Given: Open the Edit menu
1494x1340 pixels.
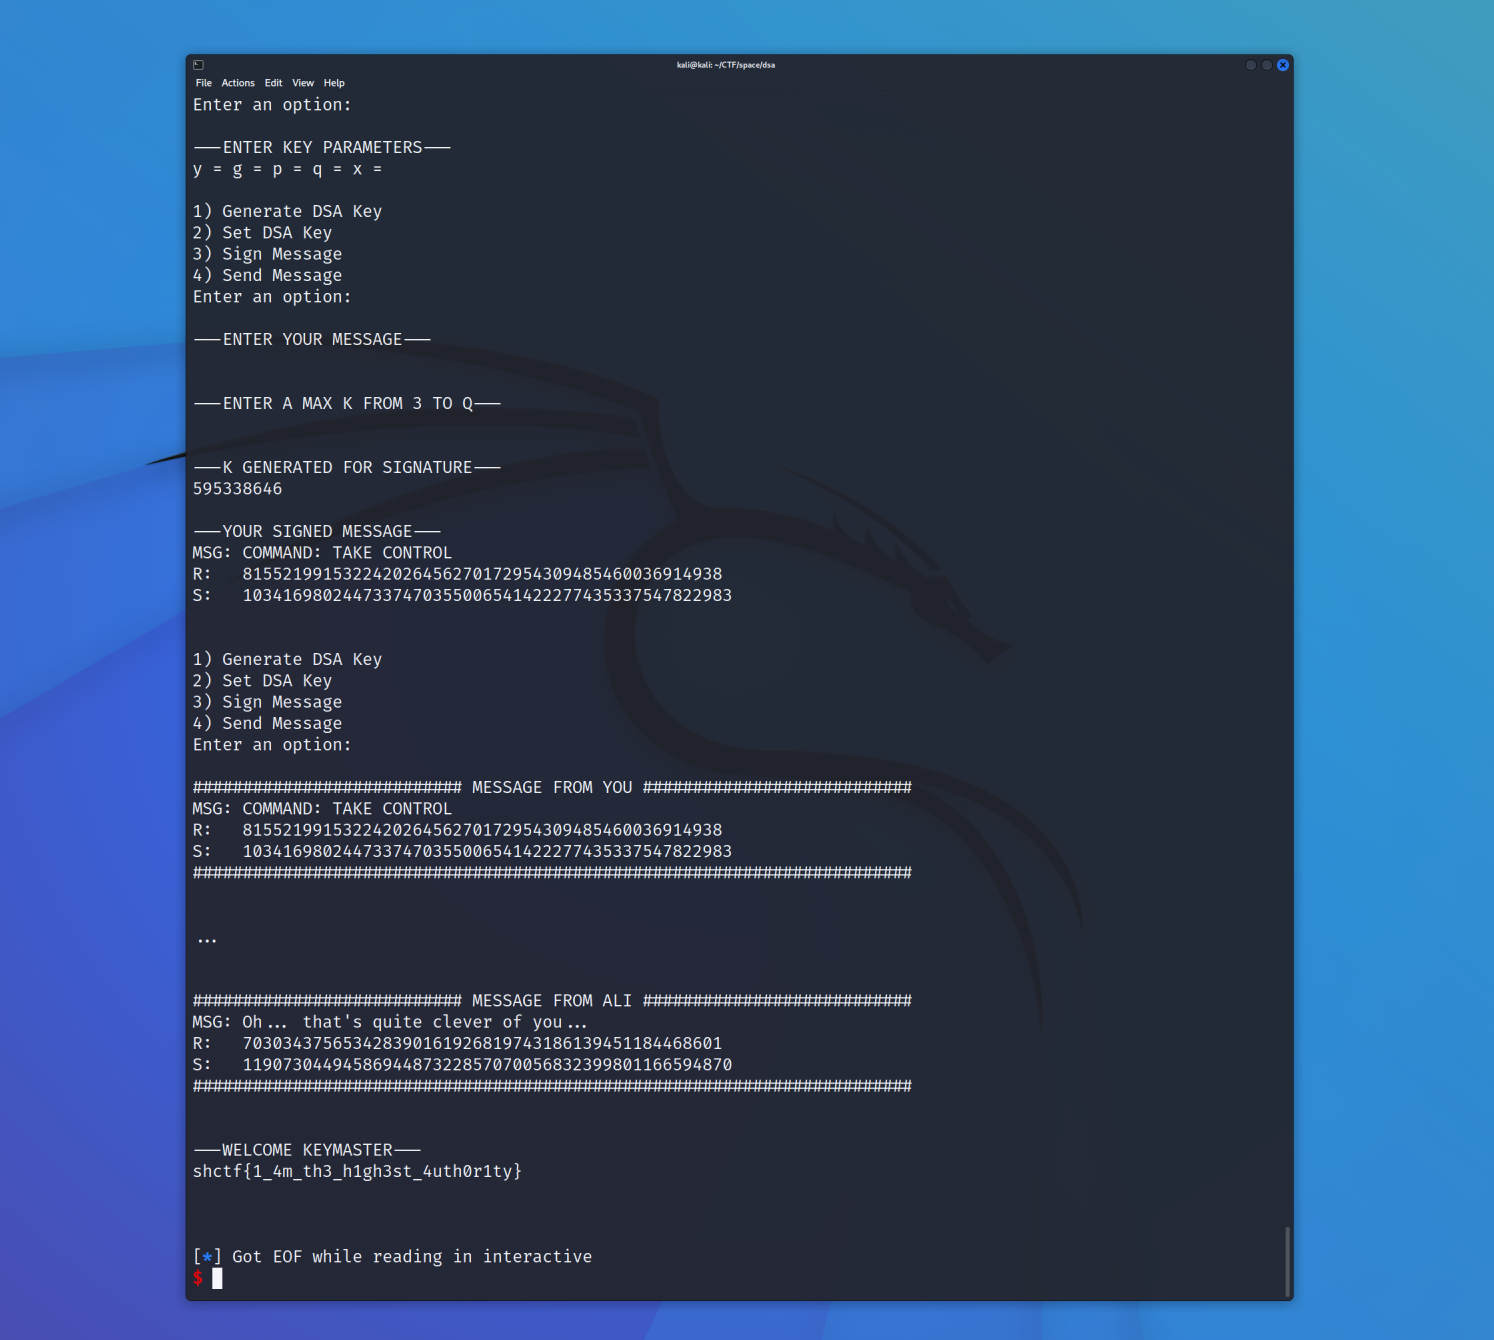Looking at the screenshot, I should click(x=273, y=83).
